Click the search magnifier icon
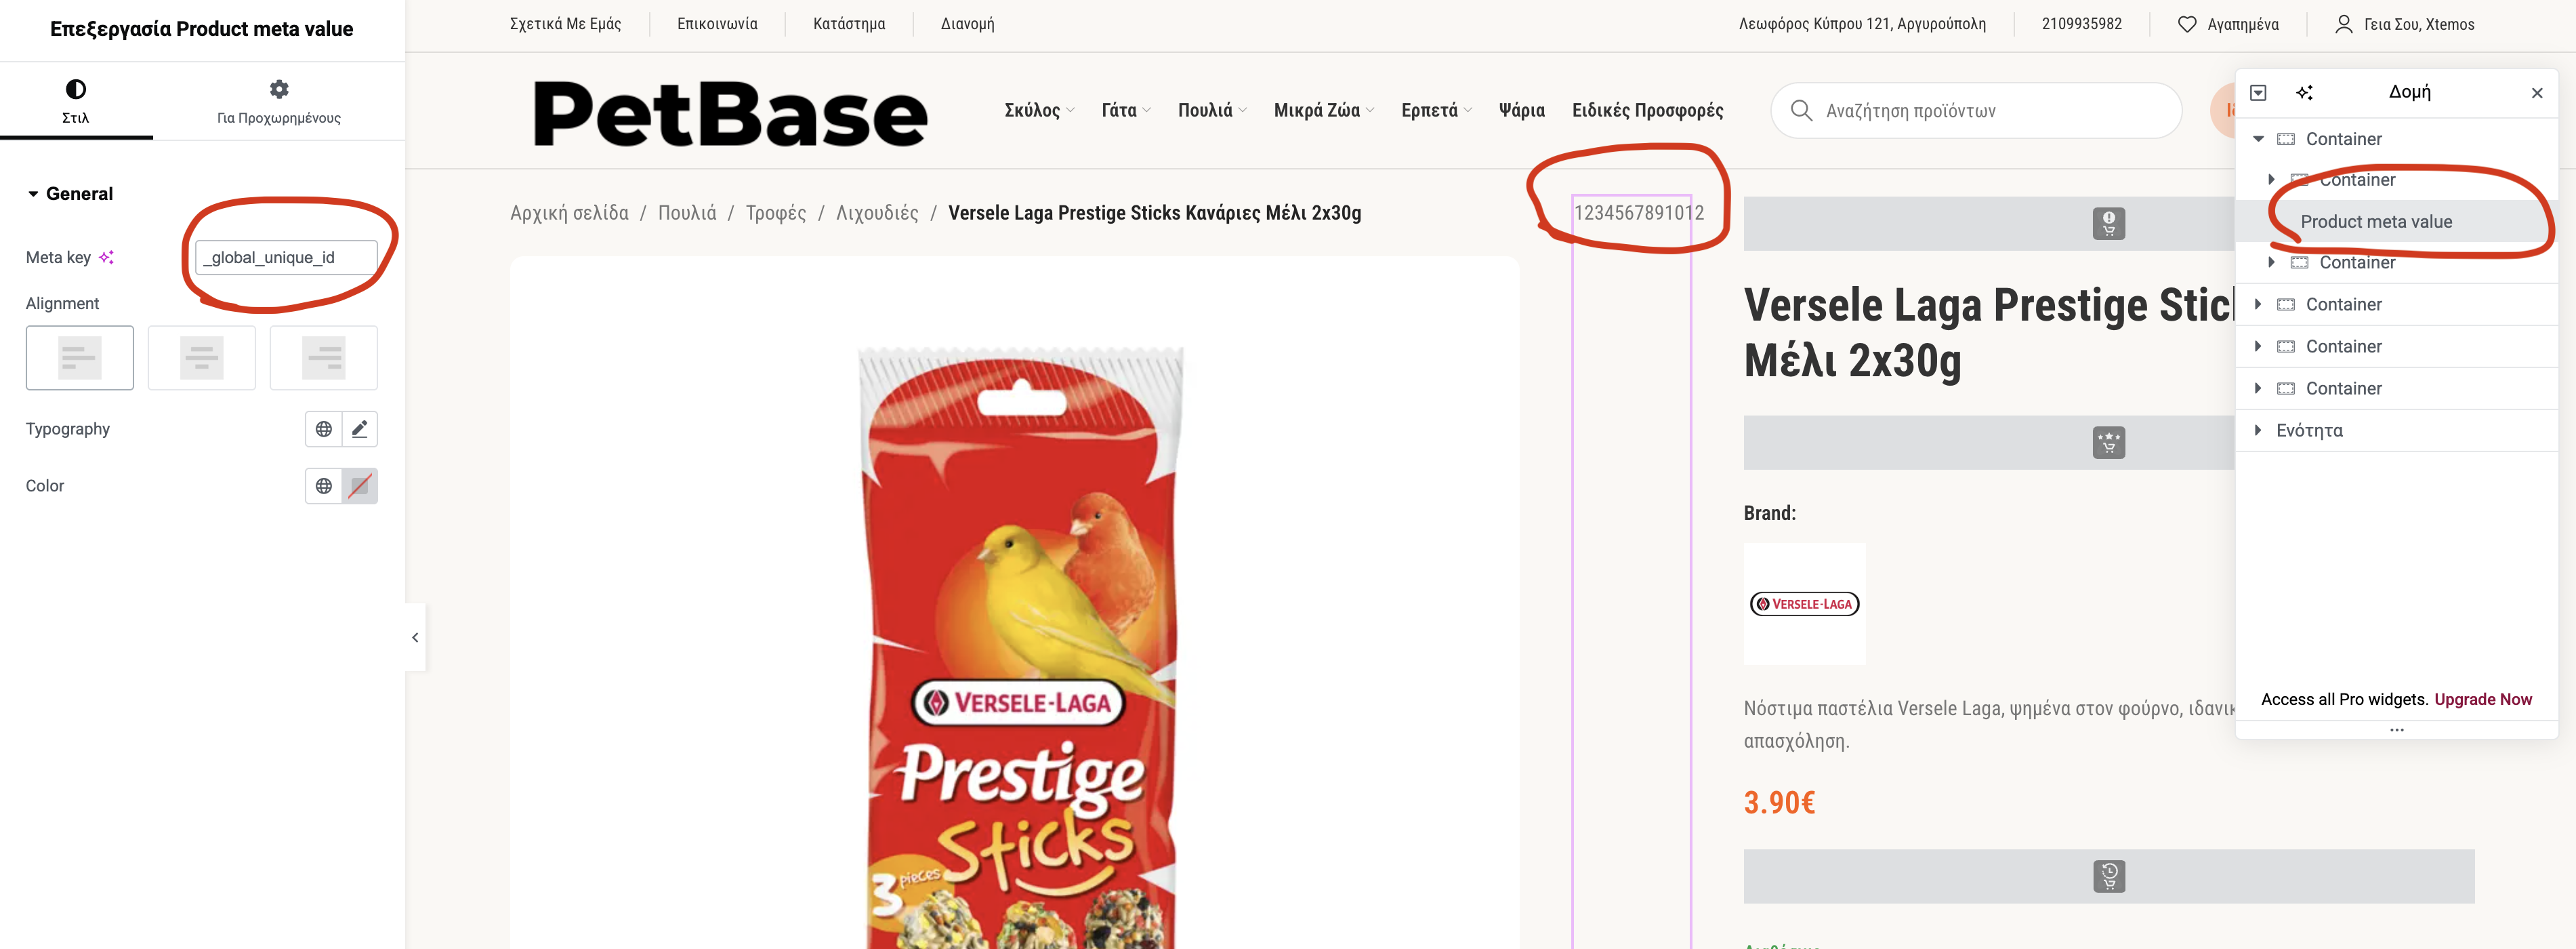2576x949 pixels. pos(1801,110)
